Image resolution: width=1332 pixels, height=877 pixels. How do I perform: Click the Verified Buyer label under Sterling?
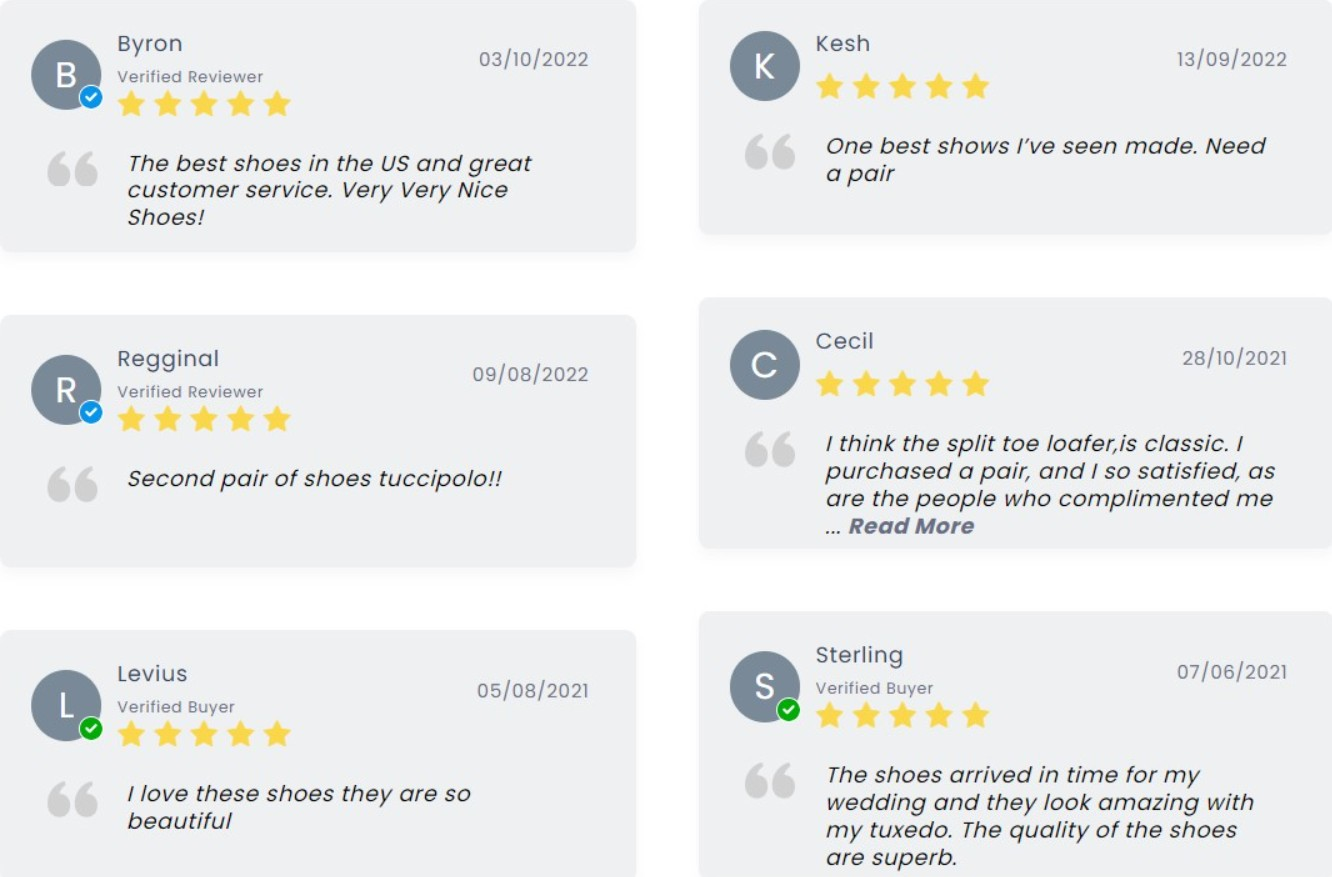point(874,688)
